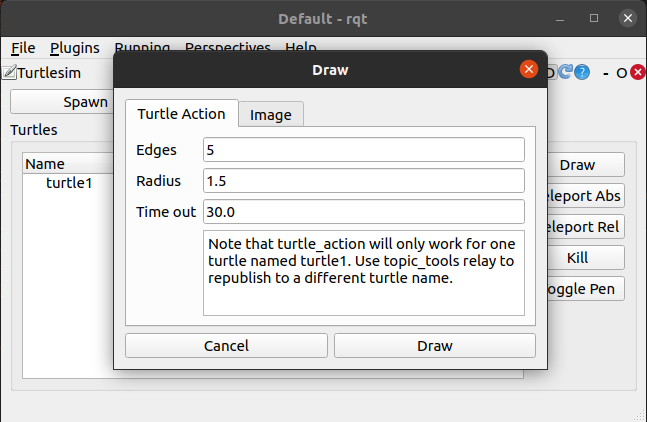This screenshot has width=647, height=422.
Task: Open plugin help via question mark icon
Action: pyautogui.click(x=582, y=73)
